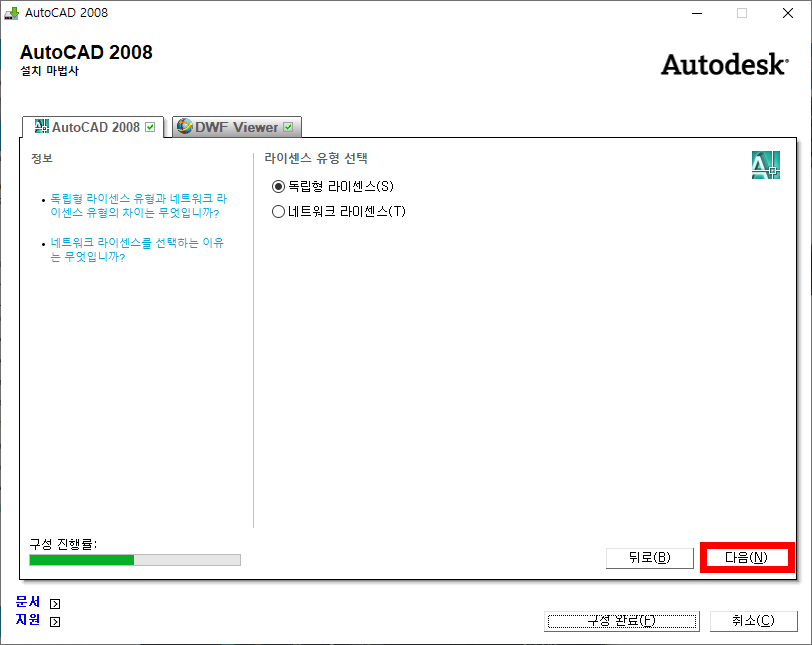This screenshot has width=812, height=645.
Task: Click the AutoCAD tab's application icon
Action: pyautogui.click(x=41, y=126)
